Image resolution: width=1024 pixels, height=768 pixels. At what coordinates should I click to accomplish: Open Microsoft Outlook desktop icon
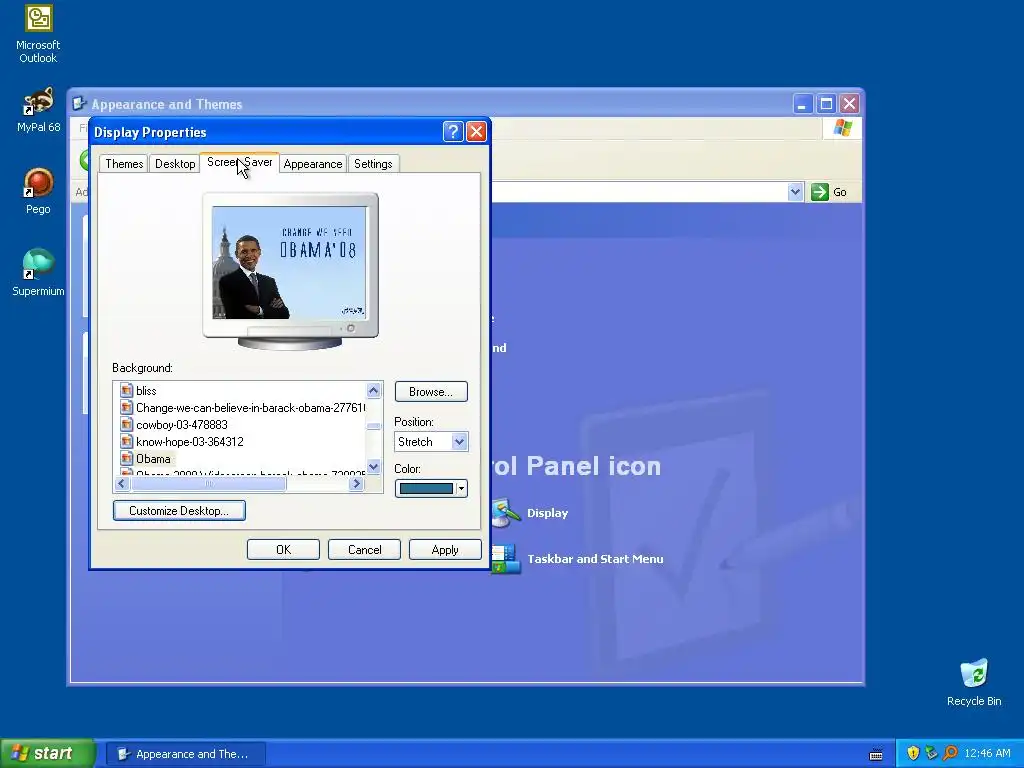(38, 34)
